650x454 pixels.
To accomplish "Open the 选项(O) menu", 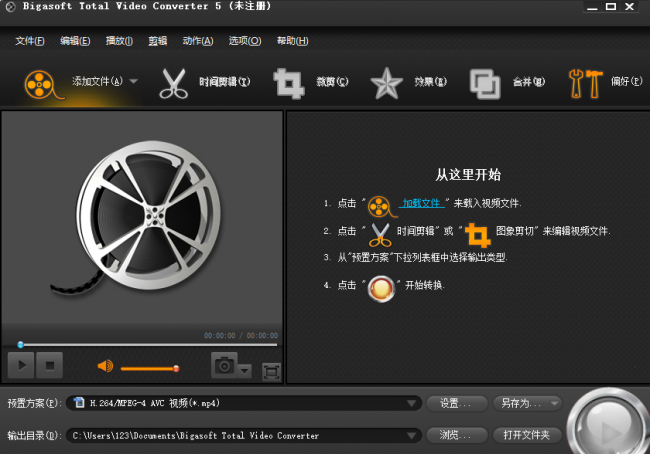I will 245,41.
